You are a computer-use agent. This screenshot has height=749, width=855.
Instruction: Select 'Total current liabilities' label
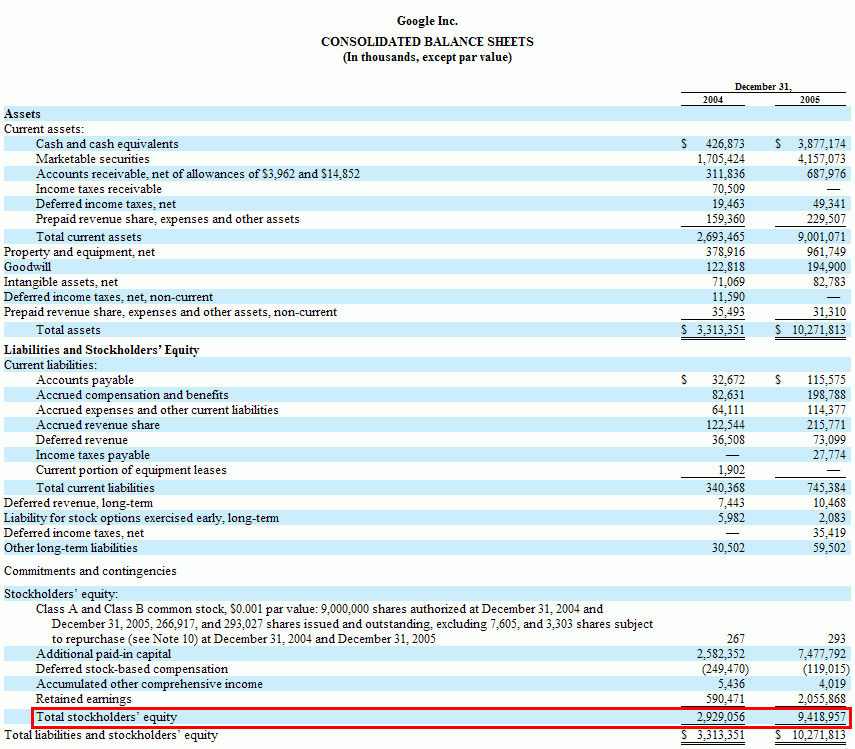(x=95, y=488)
